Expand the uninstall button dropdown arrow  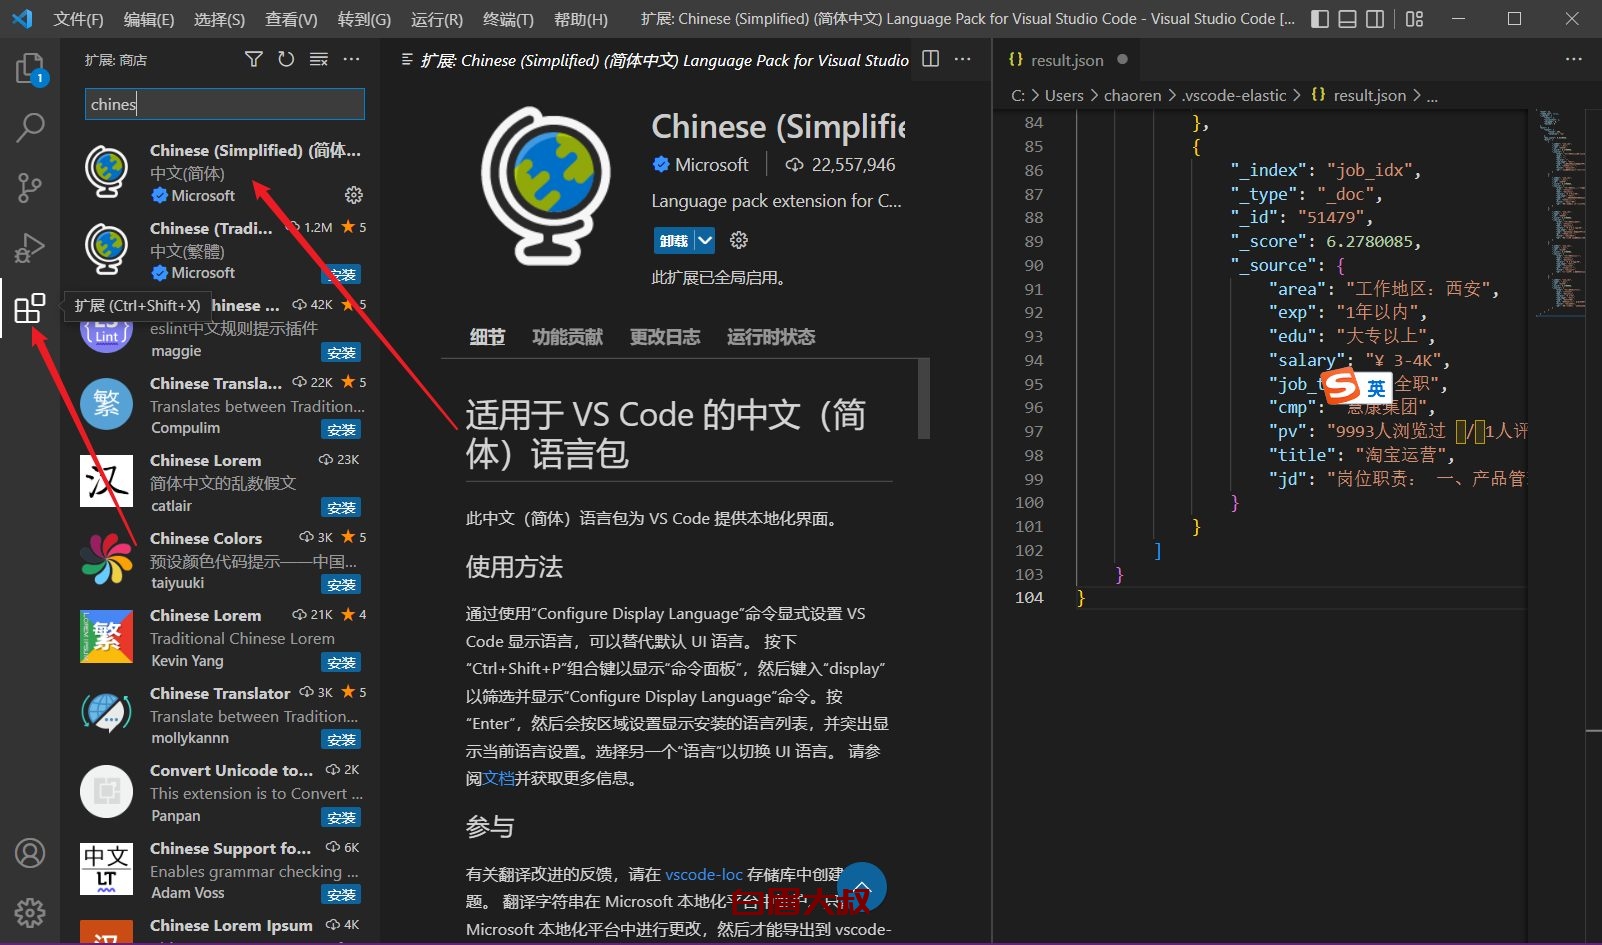705,240
